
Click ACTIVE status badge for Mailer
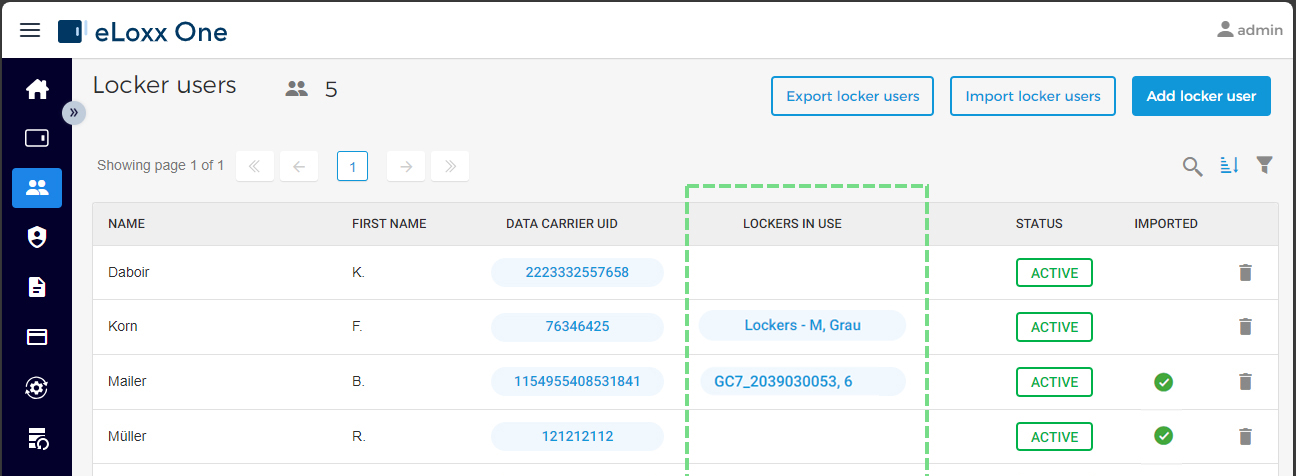pyautogui.click(x=1054, y=382)
